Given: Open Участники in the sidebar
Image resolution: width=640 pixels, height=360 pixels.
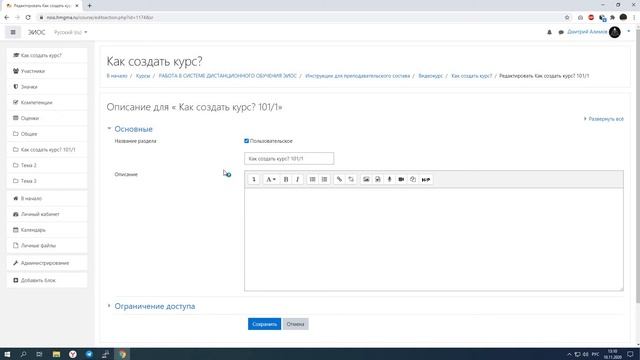Looking at the screenshot, I should [47, 71].
